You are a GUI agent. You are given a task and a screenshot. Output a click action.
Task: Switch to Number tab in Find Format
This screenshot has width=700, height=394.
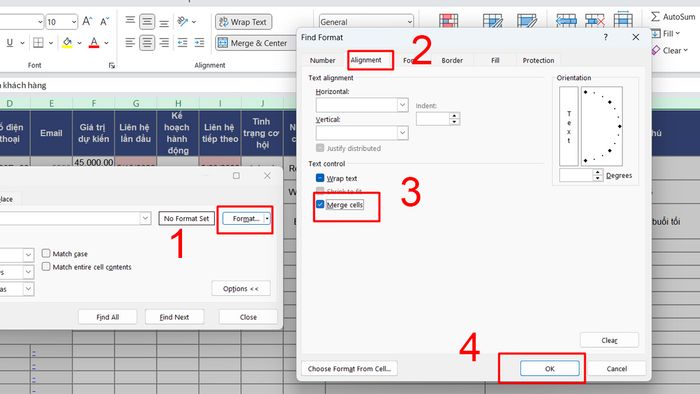[322, 60]
